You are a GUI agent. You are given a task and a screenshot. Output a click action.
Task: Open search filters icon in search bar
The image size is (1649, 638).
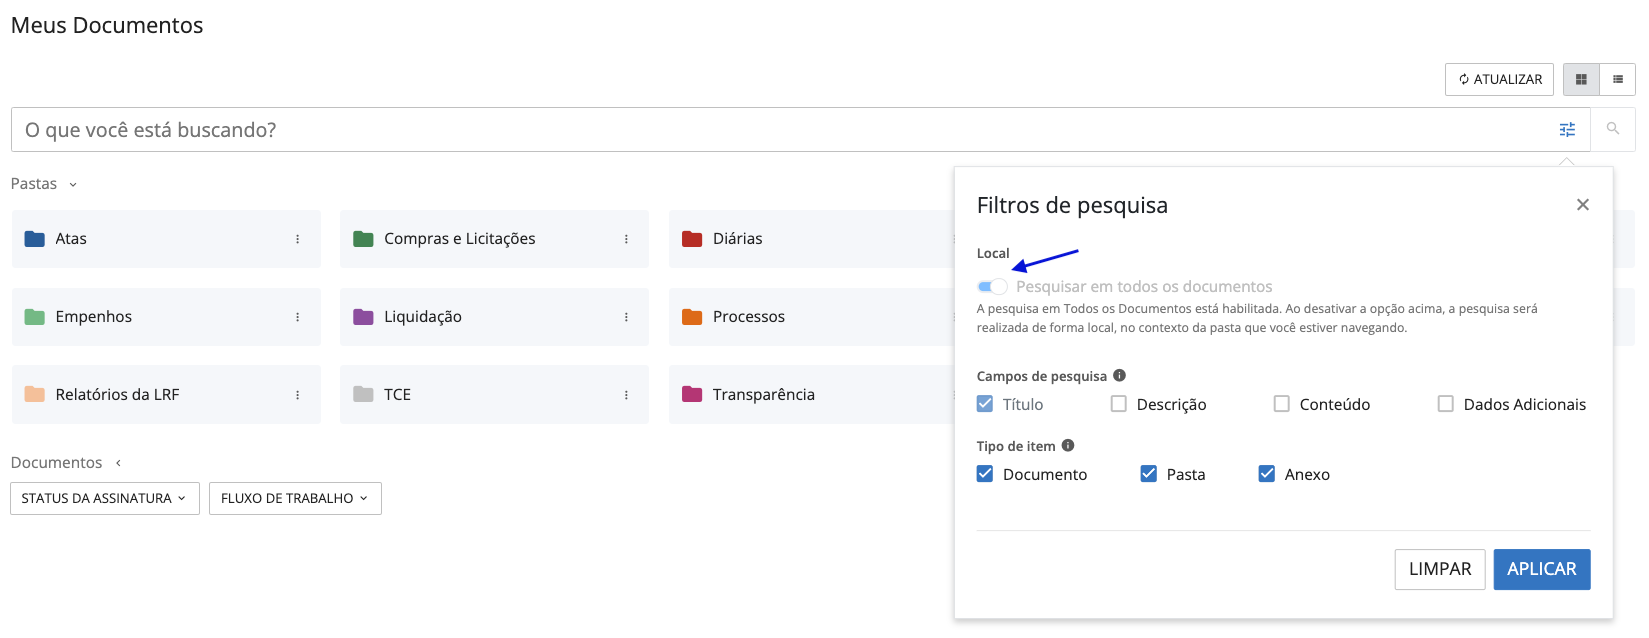click(1567, 130)
